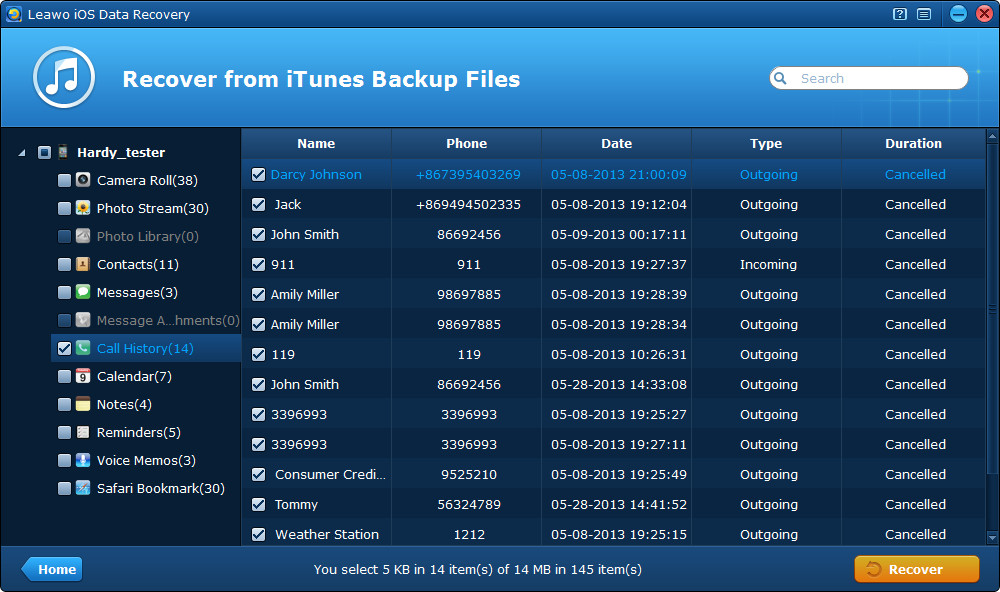This screenshot has width=1000, height=592.
Task: Click phone number +869494502335
Action: (x=469, y=205)
